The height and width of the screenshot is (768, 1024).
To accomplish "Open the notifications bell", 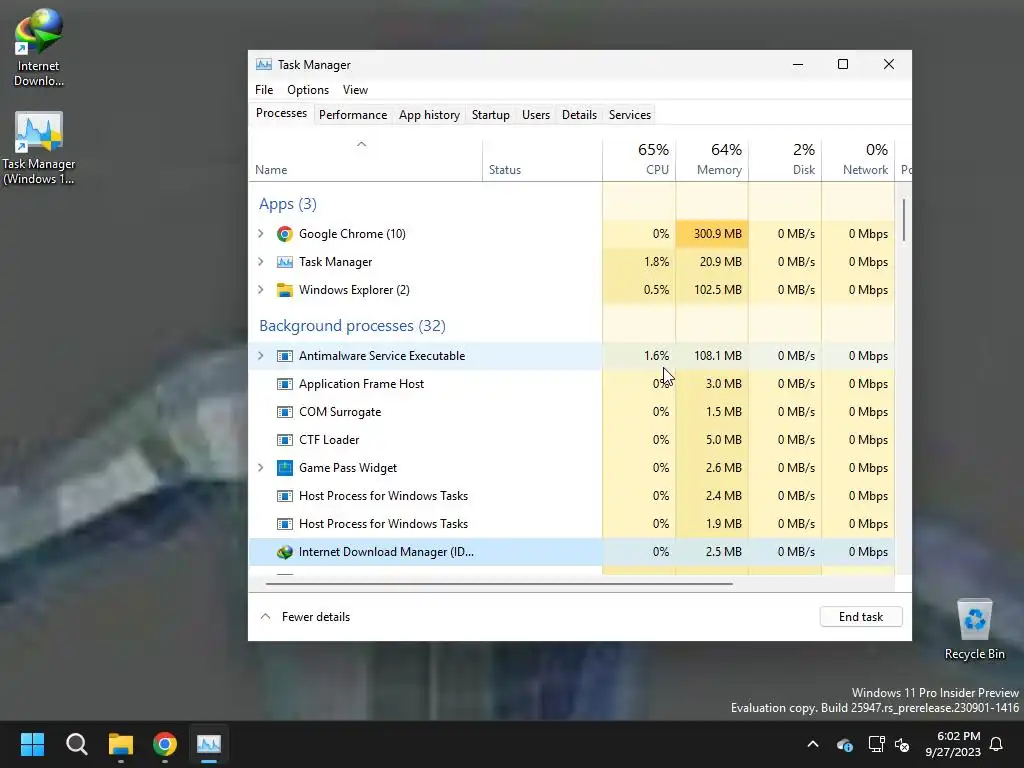I will pyautogui.click(x=996, y=744).
